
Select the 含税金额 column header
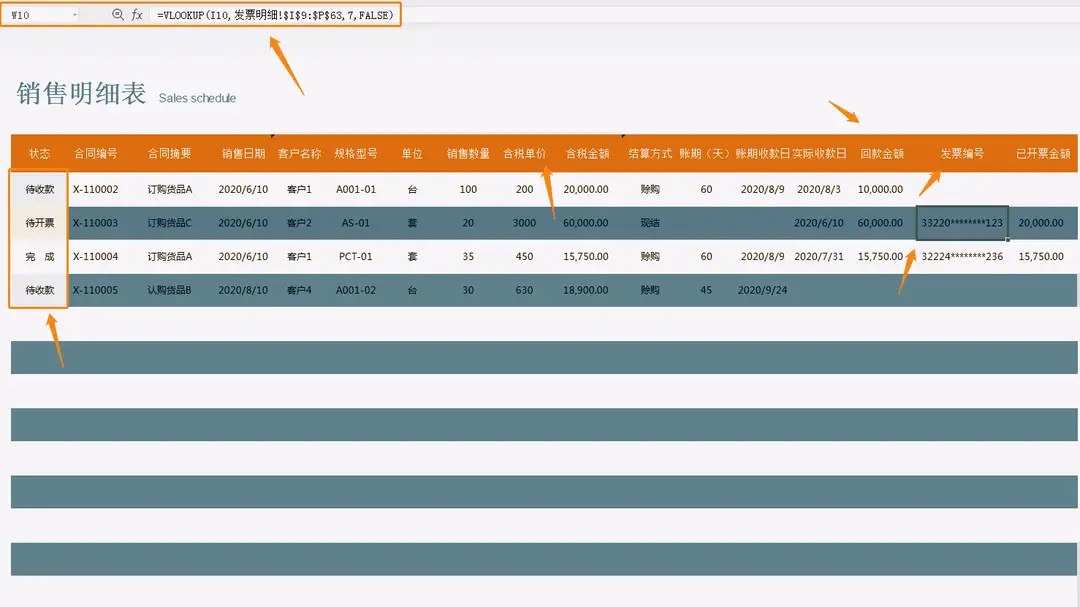click(x=588, y=154)
